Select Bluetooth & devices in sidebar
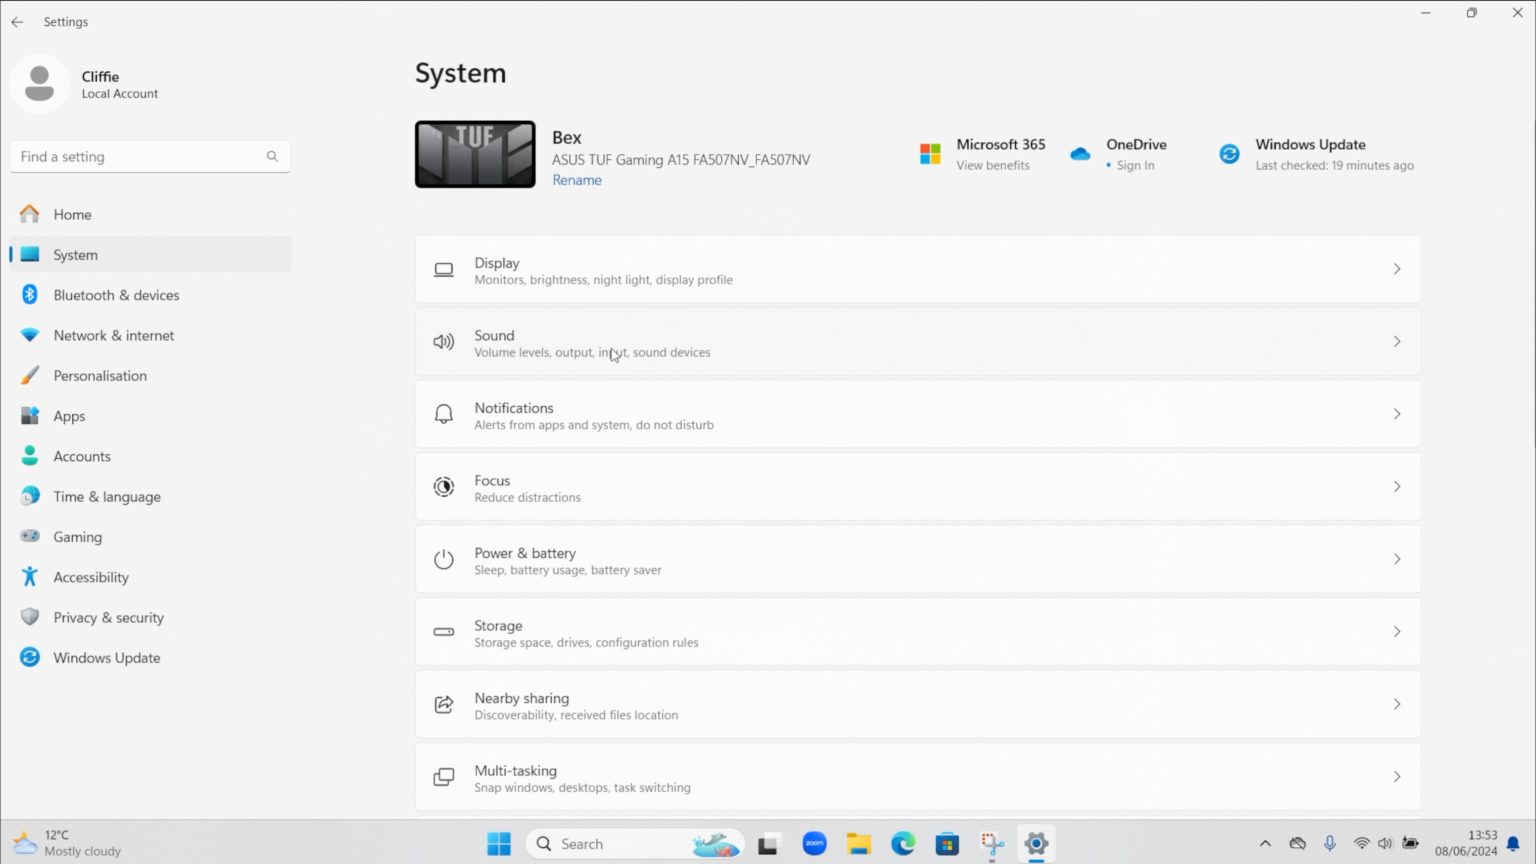 point(116,294)
